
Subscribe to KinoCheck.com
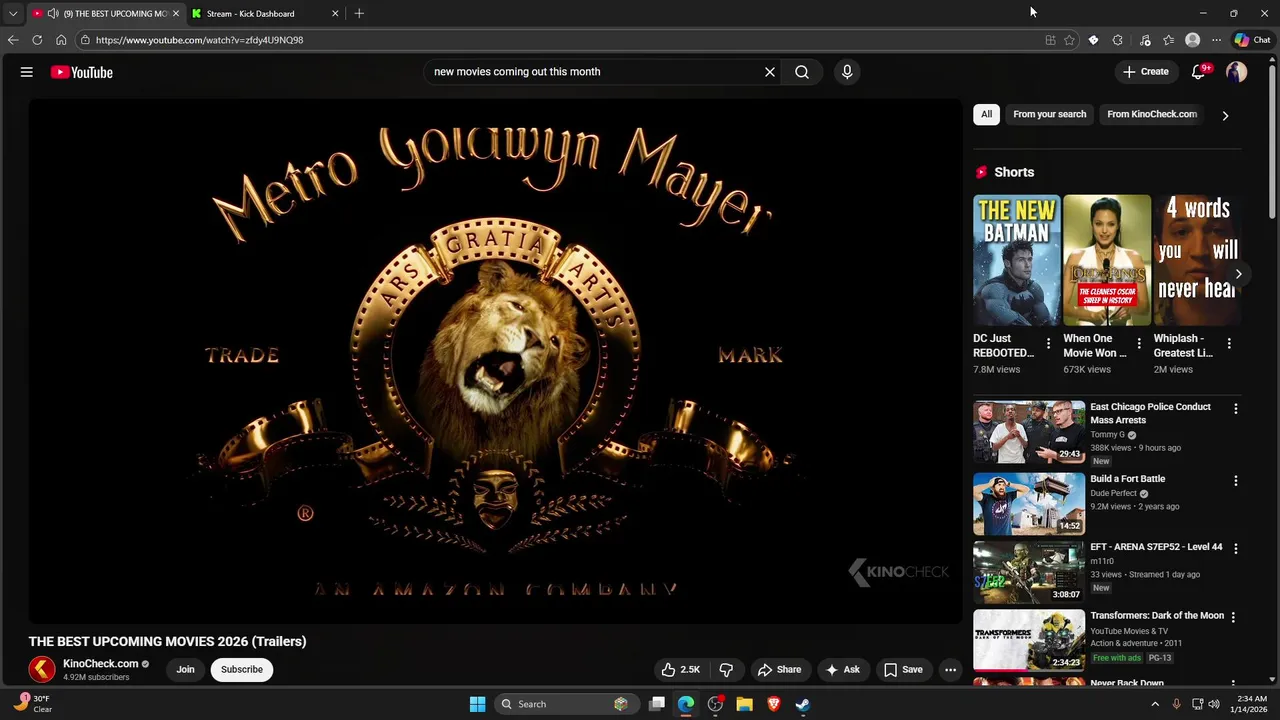click(x=242, y=670)
